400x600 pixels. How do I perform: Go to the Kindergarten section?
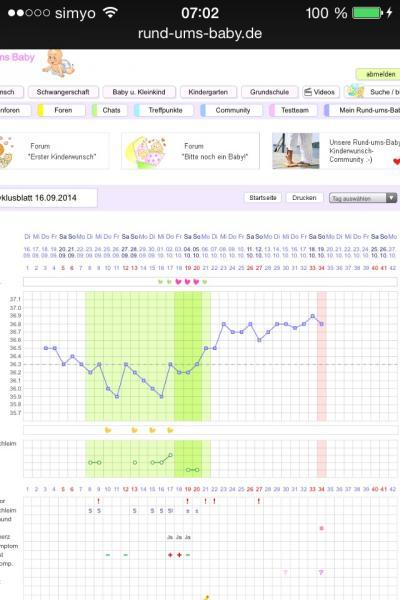pyautogui.click(x=208, y=92)
